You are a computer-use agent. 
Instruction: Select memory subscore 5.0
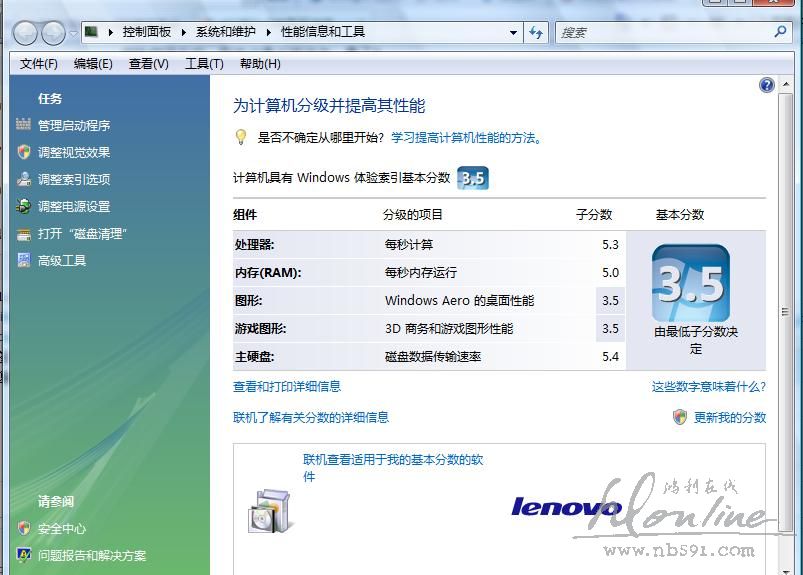[610, 273]
